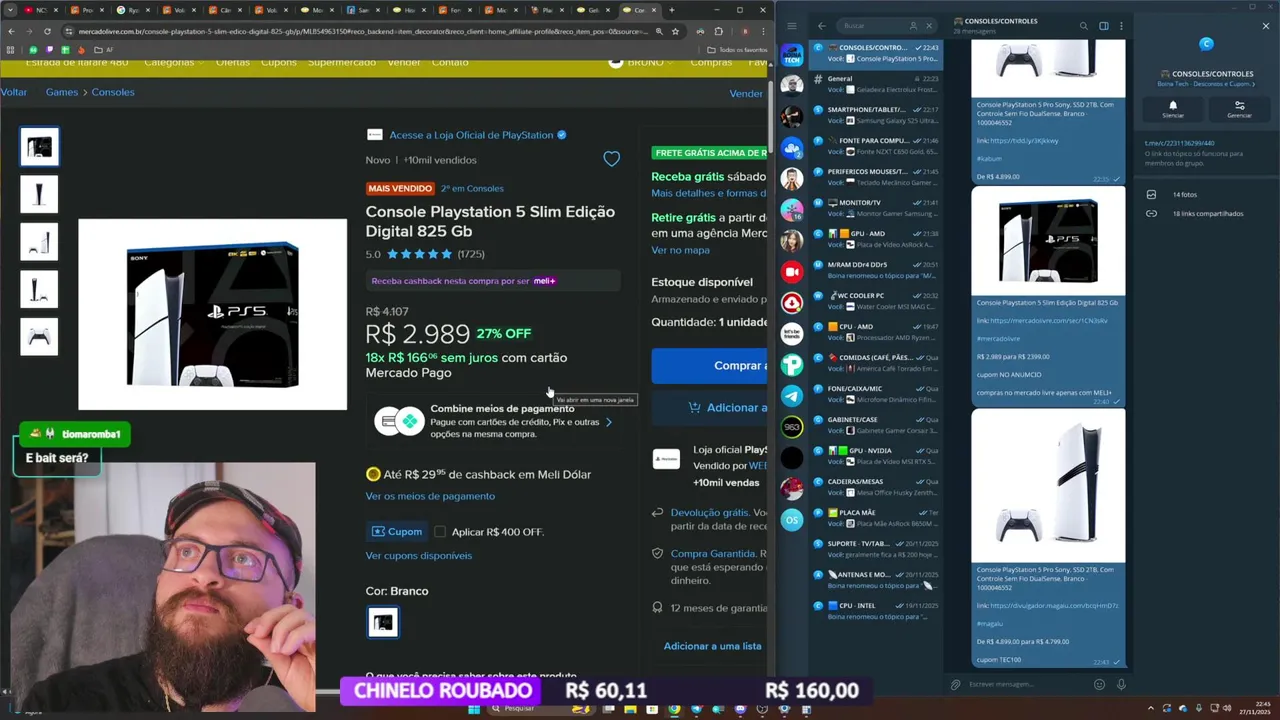Open WC COOLER PC topic
This screenshot has width=1280, height=720.
pos(875,301)
